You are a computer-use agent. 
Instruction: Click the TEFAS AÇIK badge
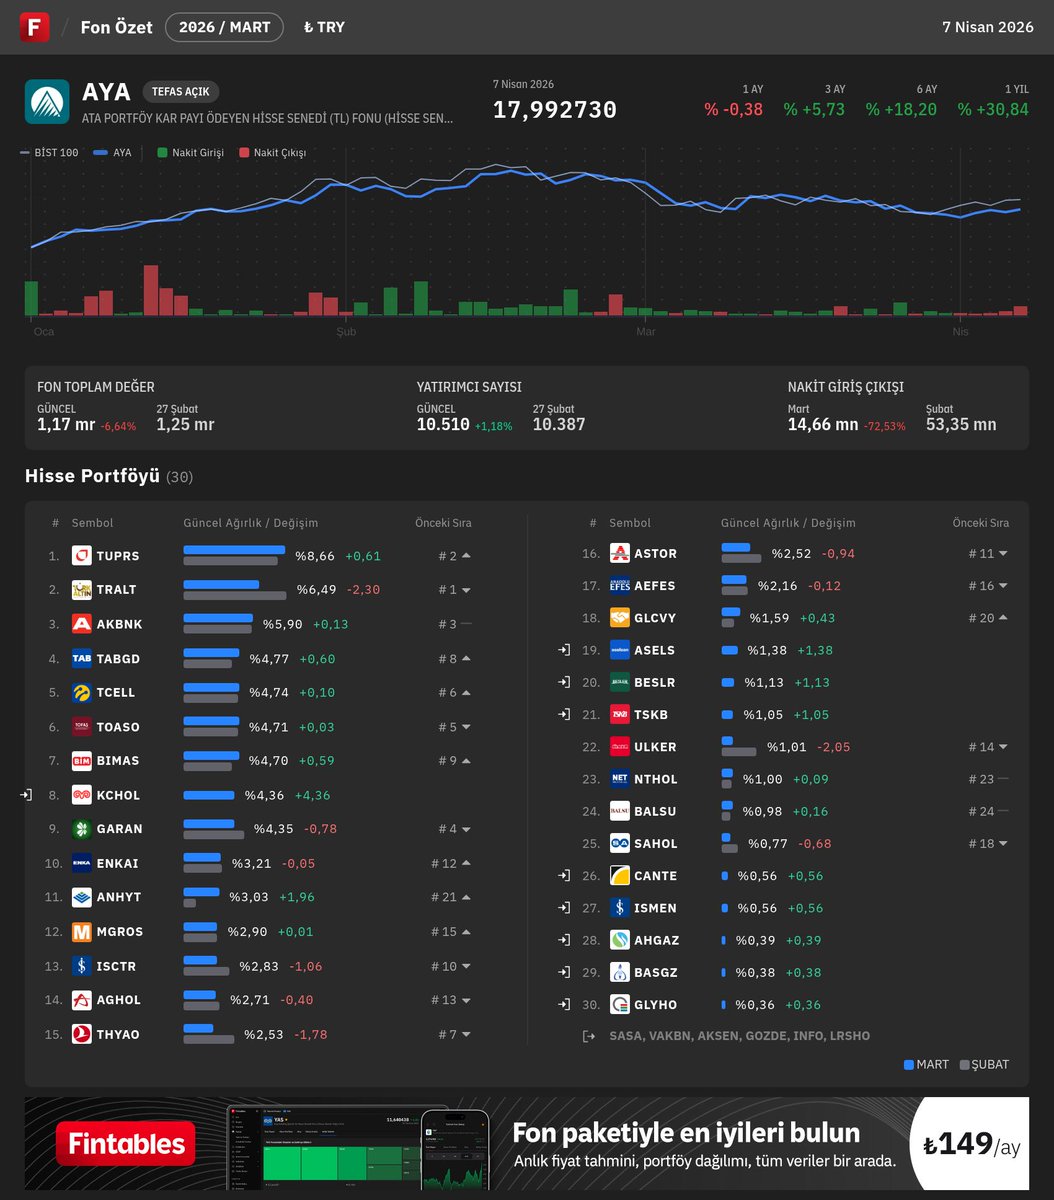click(x=181, y=92)
